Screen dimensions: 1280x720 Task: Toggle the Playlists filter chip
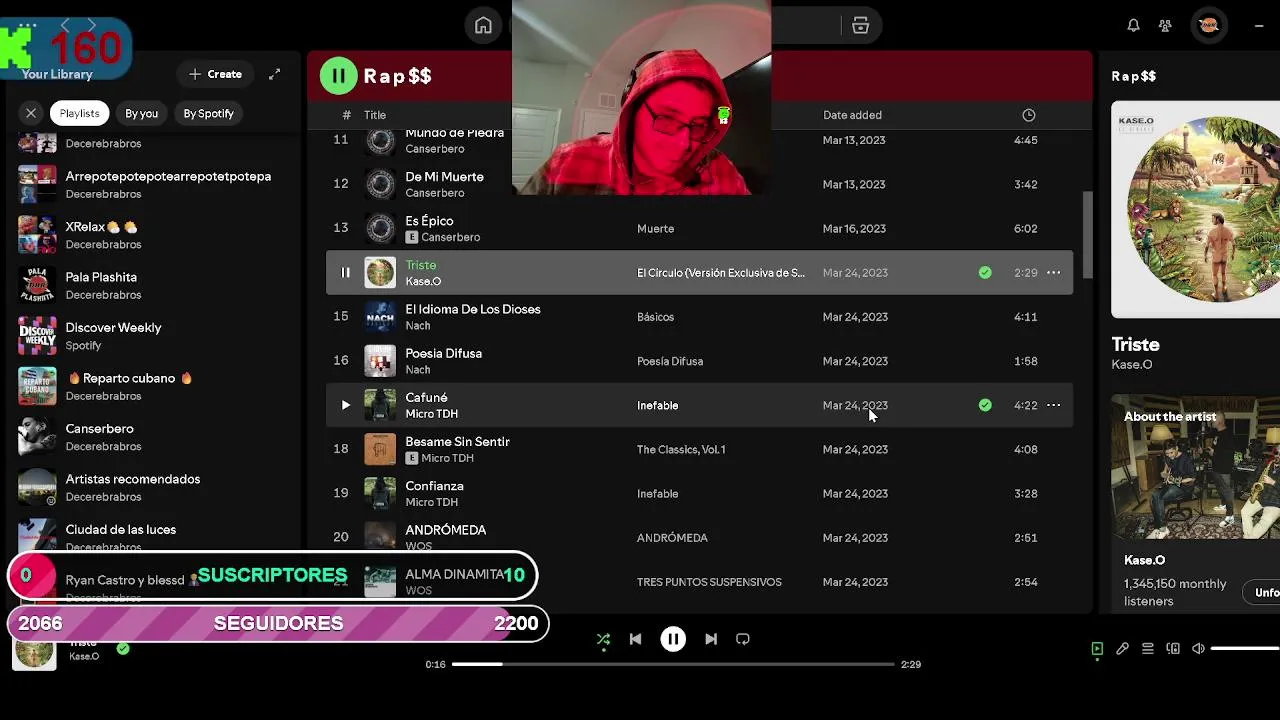click(x=79, y=113)
